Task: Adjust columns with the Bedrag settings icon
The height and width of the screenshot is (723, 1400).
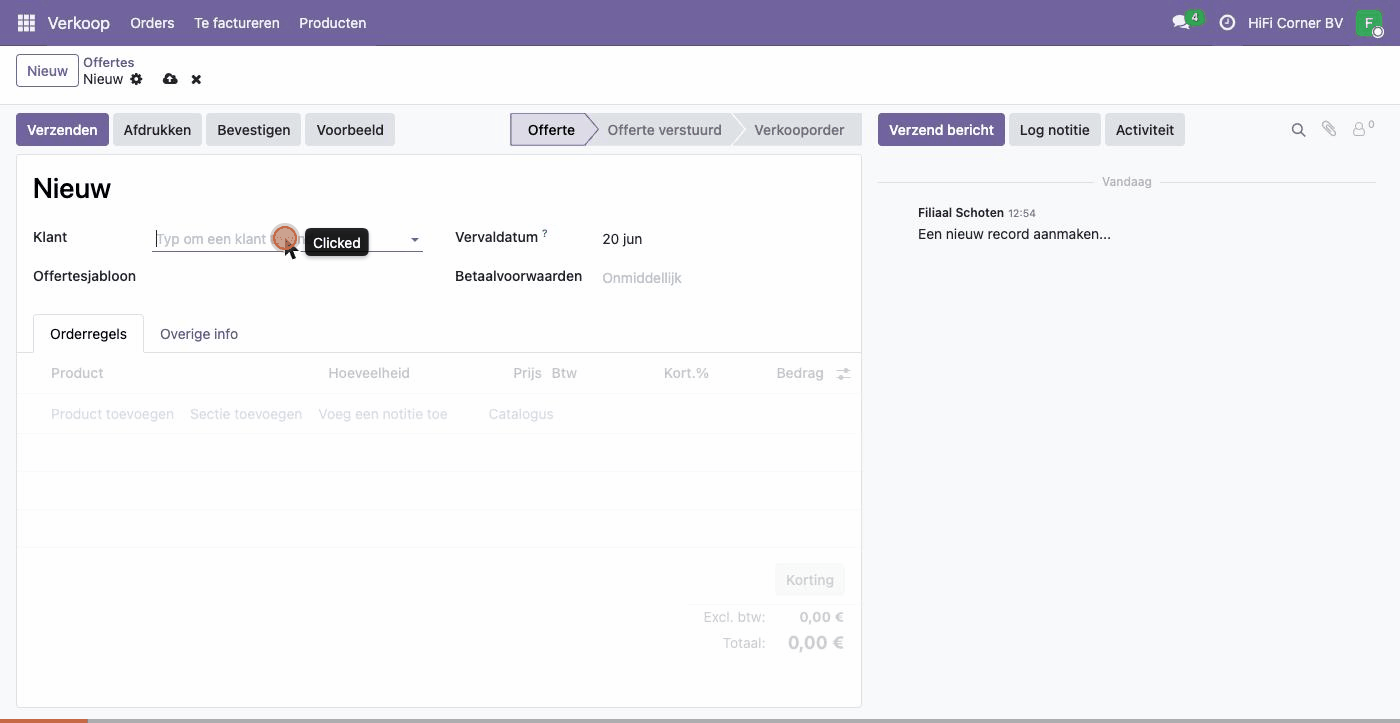Action: tap(843, 373)
